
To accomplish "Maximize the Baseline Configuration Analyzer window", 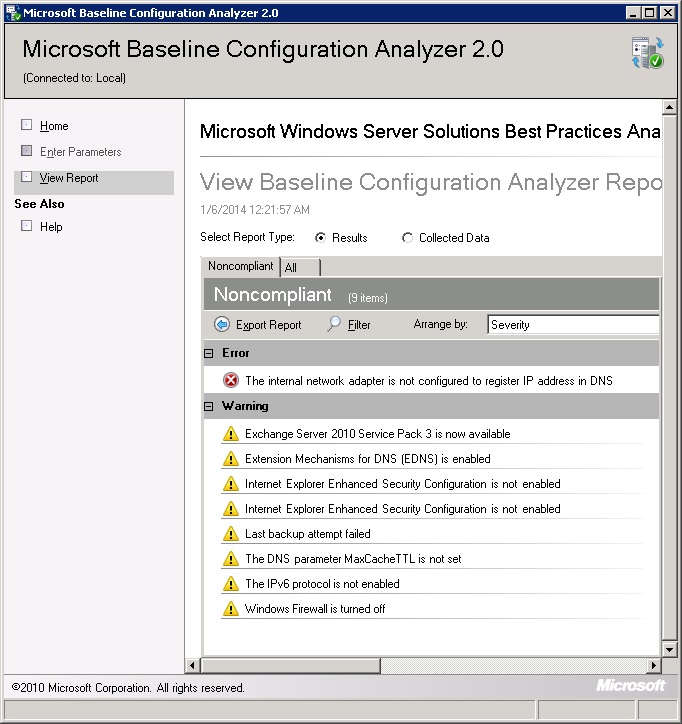I will click(649, 13).
